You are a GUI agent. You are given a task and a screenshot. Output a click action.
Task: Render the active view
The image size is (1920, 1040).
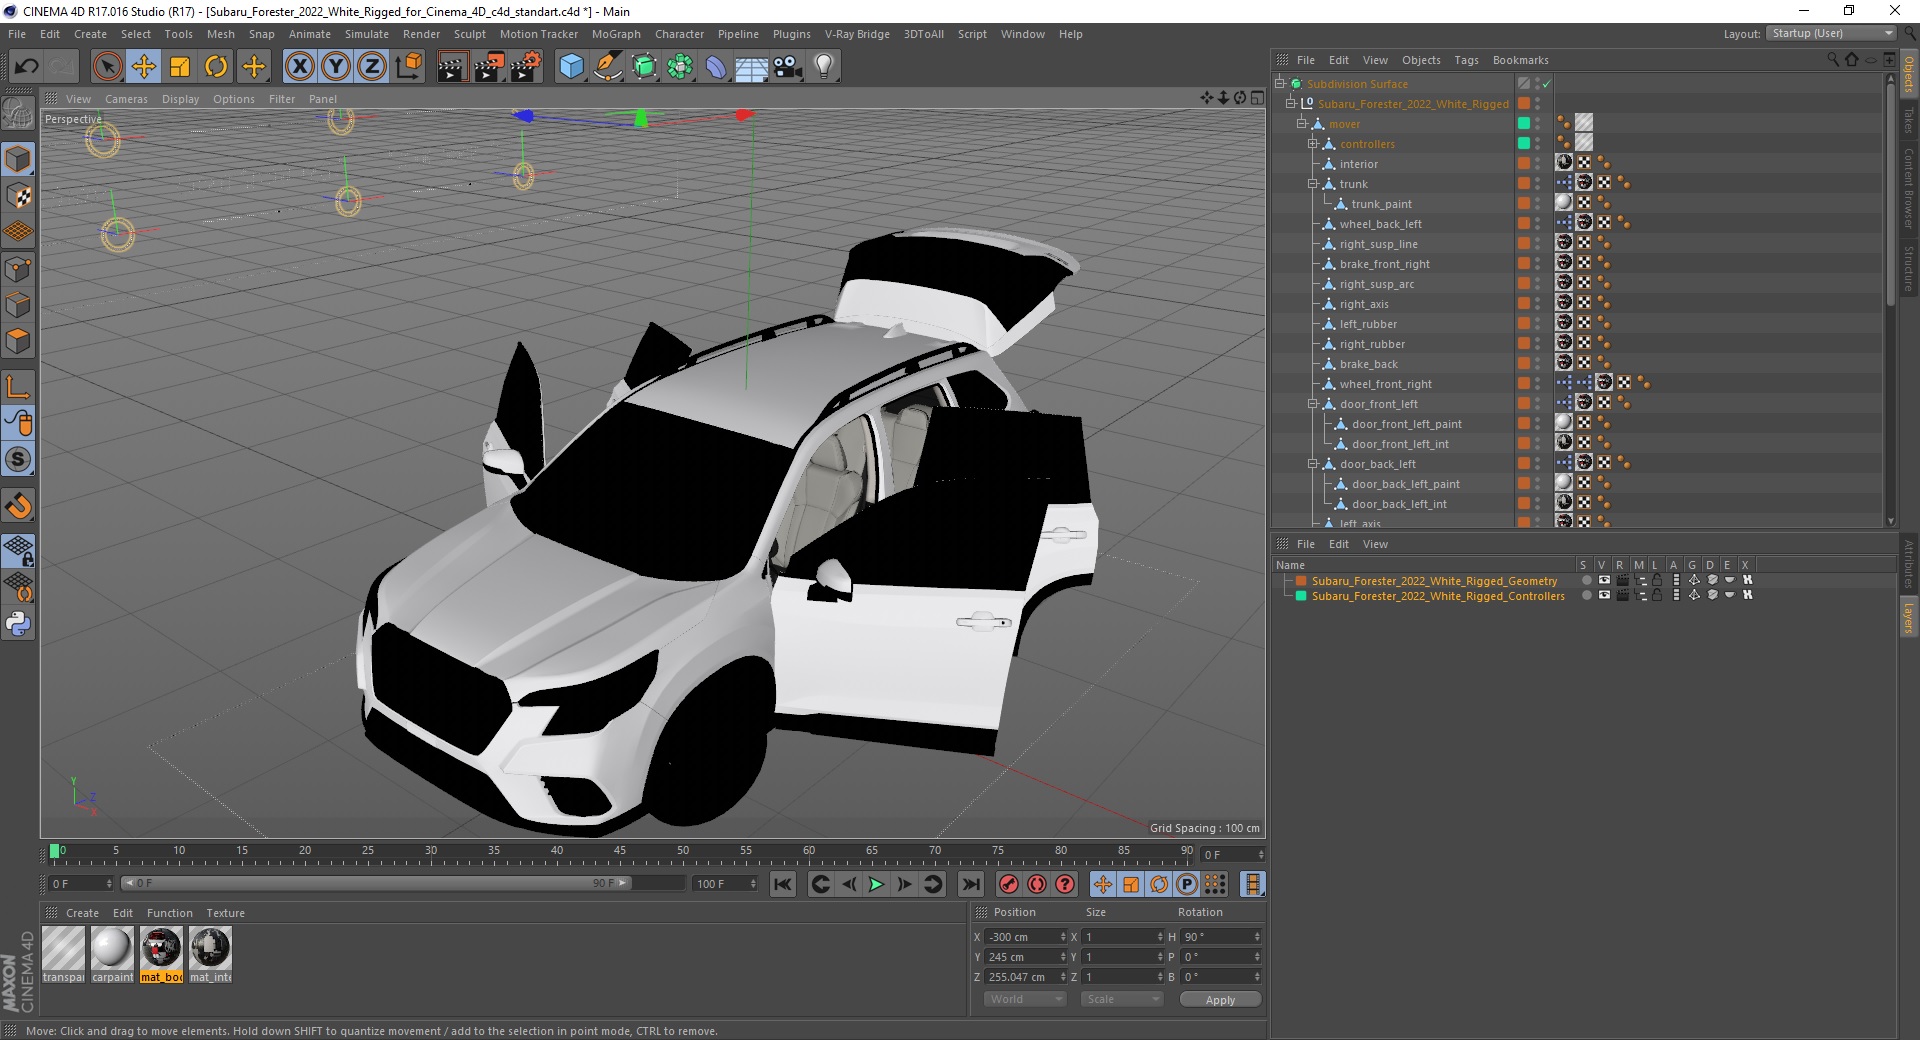coord(452,67)
